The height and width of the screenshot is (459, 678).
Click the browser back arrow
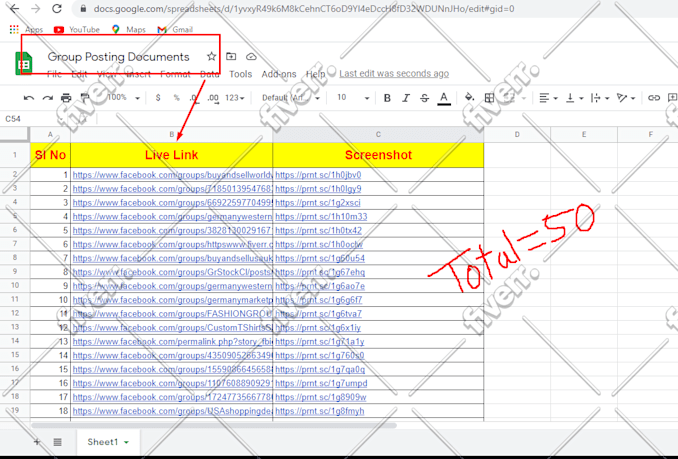tap(14, 9)
